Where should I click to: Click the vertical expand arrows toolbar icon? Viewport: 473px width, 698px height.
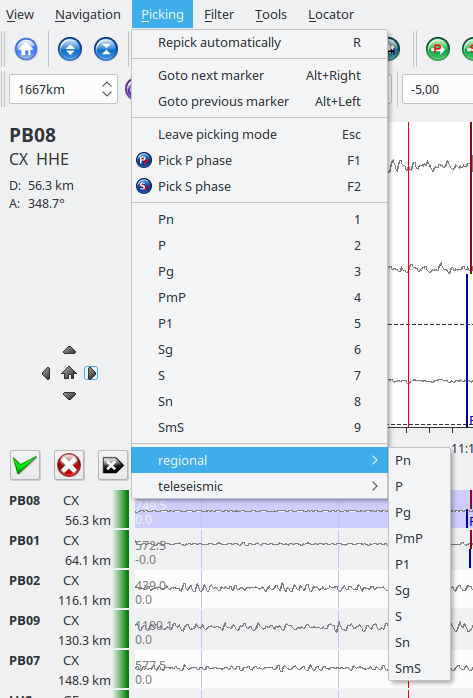pos(70,49)
